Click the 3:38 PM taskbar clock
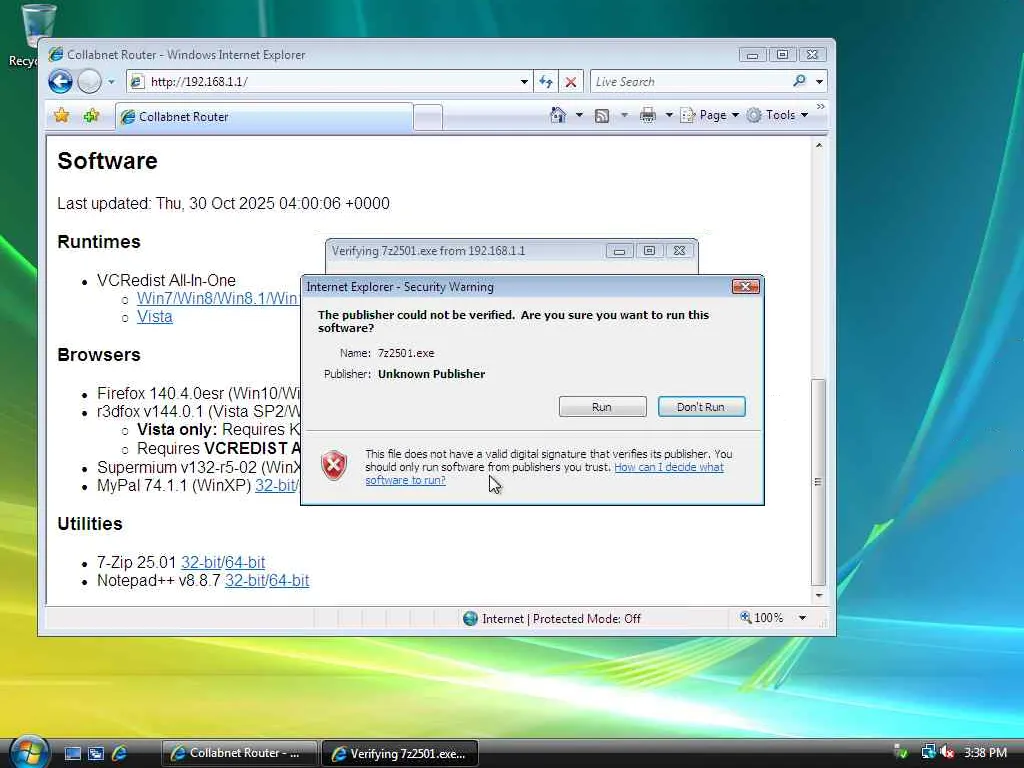The image size is (1024, 768). 985,753
